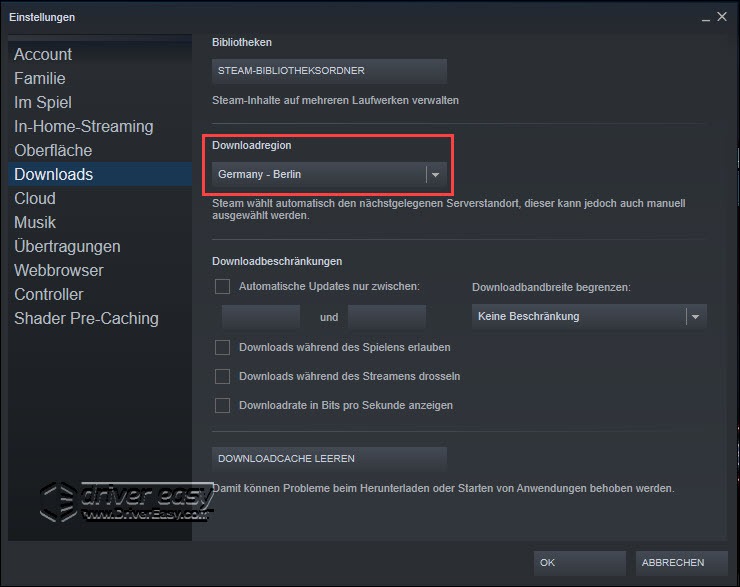Click the STEAM-BIBLIOTHEKSORDNER button
Image resolution: width=740 pixels, height=587 pixels.
pyautogui.click(x=329, y=71)
